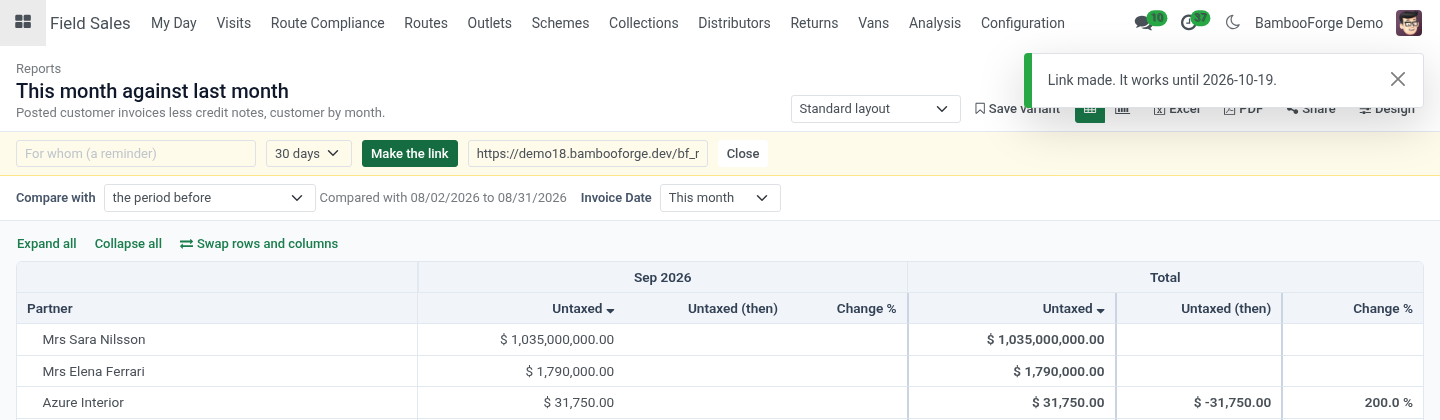Viewport: 1440px width, 420px height.
Task: Click the Partner column header
Action: 217,309
